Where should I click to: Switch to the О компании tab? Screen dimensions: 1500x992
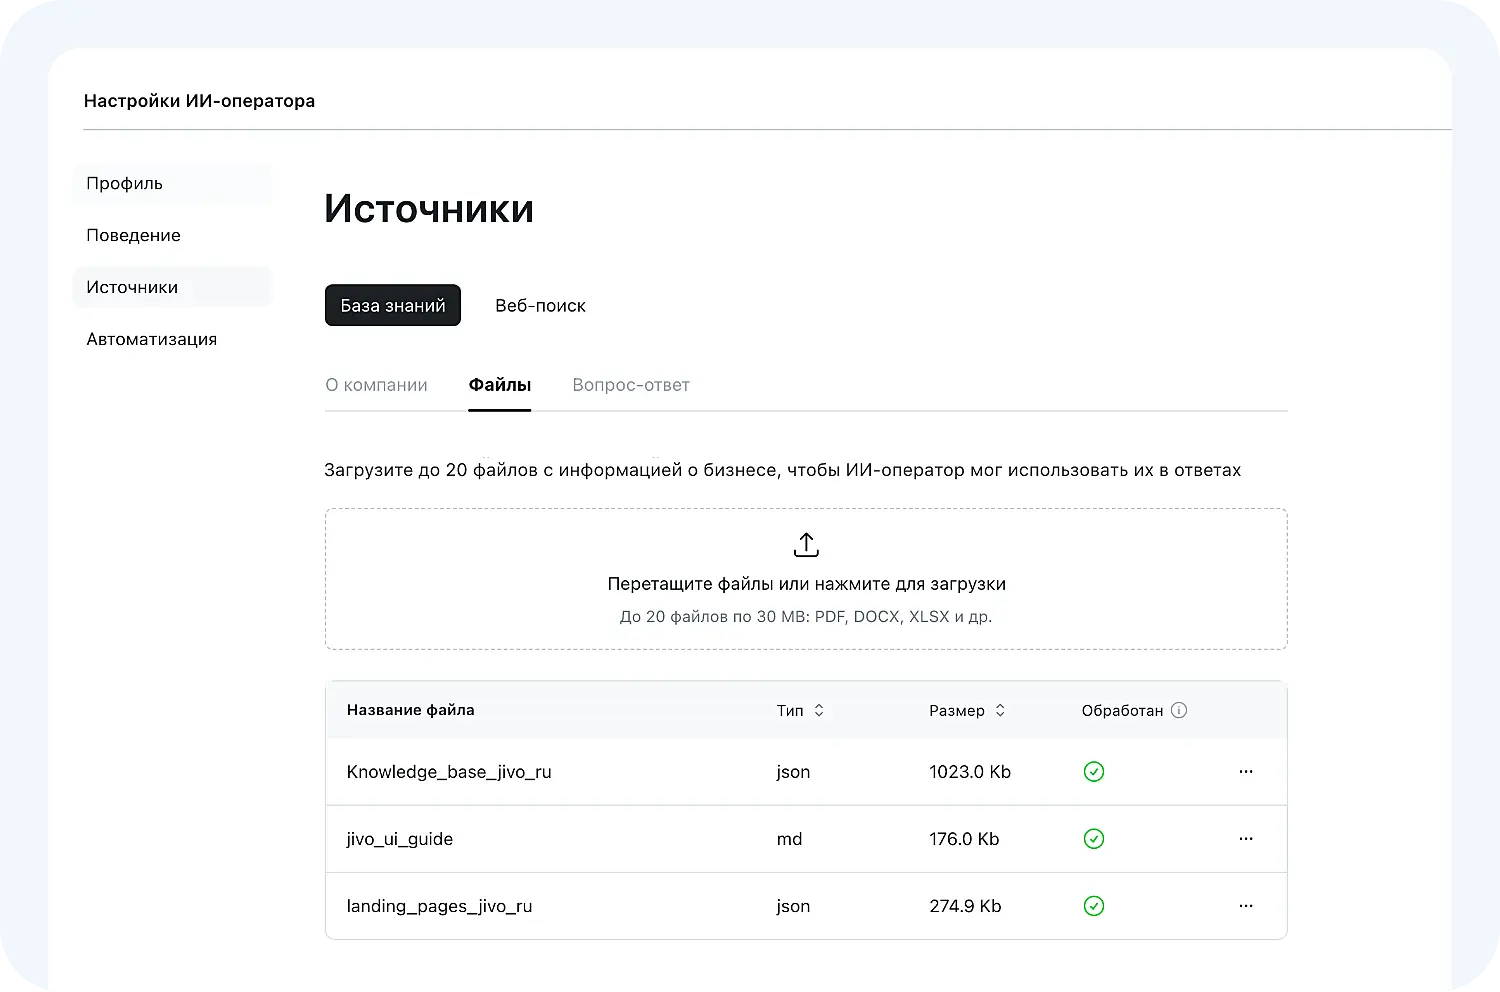[x=376, y=385]
